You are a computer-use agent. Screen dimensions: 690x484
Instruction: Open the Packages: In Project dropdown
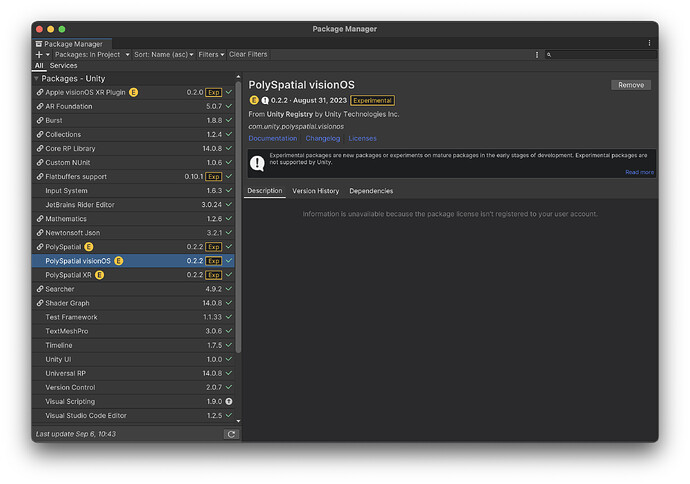92,55
